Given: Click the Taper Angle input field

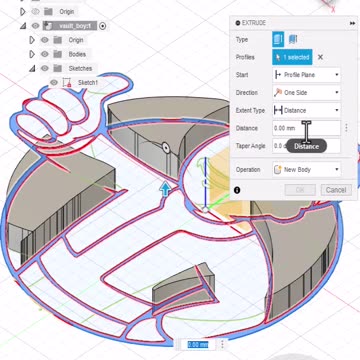Looking at the screenshot, I should (306, 146).
